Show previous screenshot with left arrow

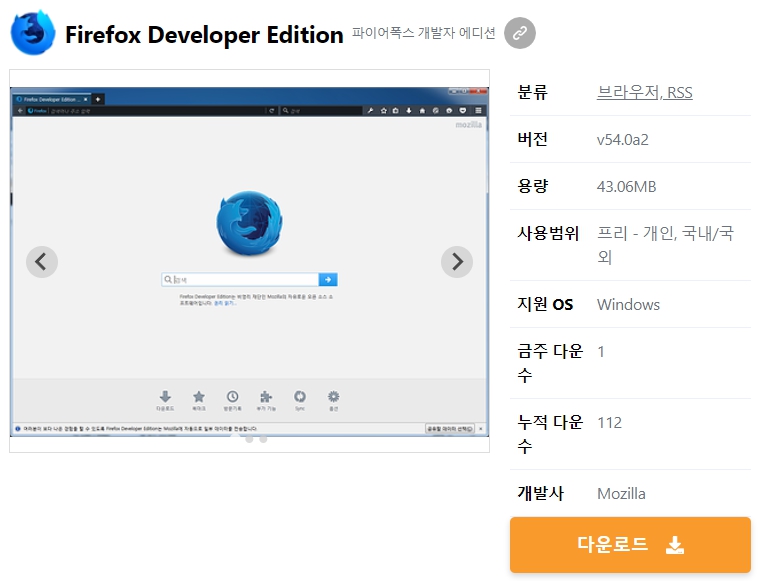42,262
